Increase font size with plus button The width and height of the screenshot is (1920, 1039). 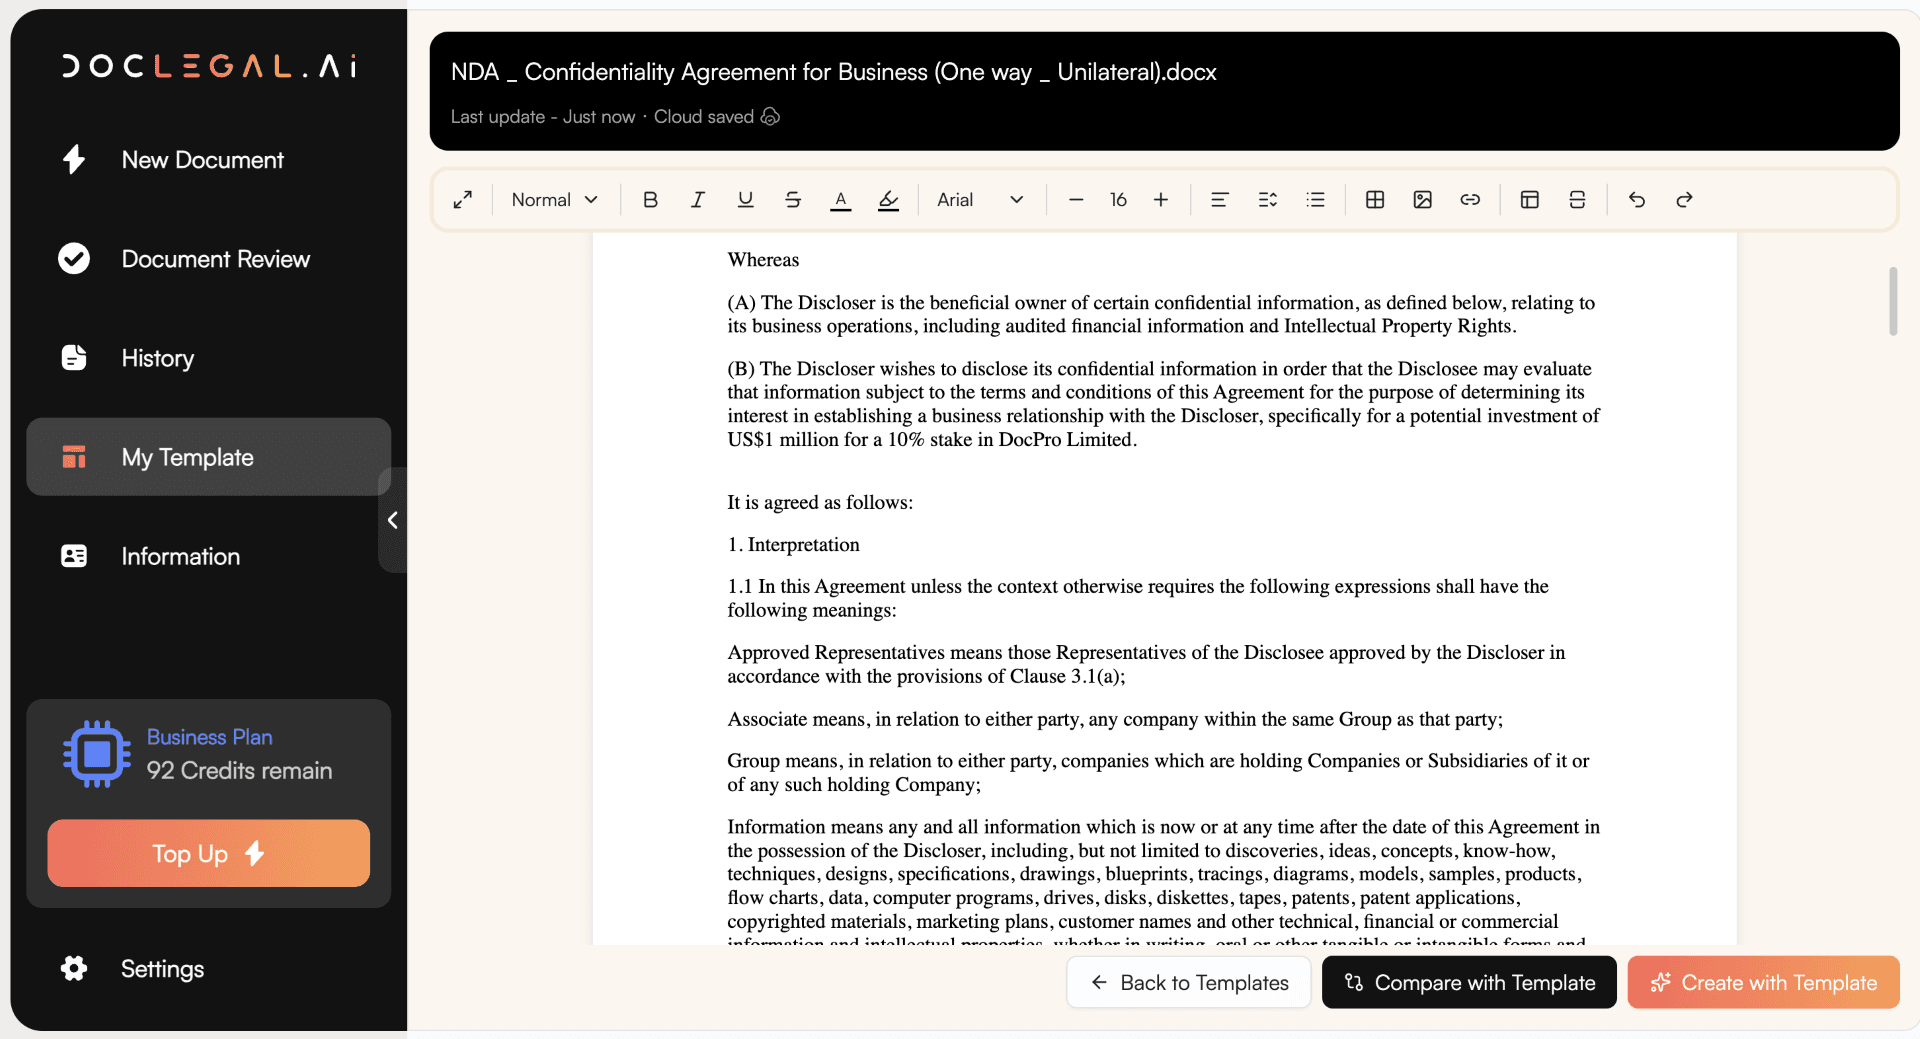pos(1161,200)
